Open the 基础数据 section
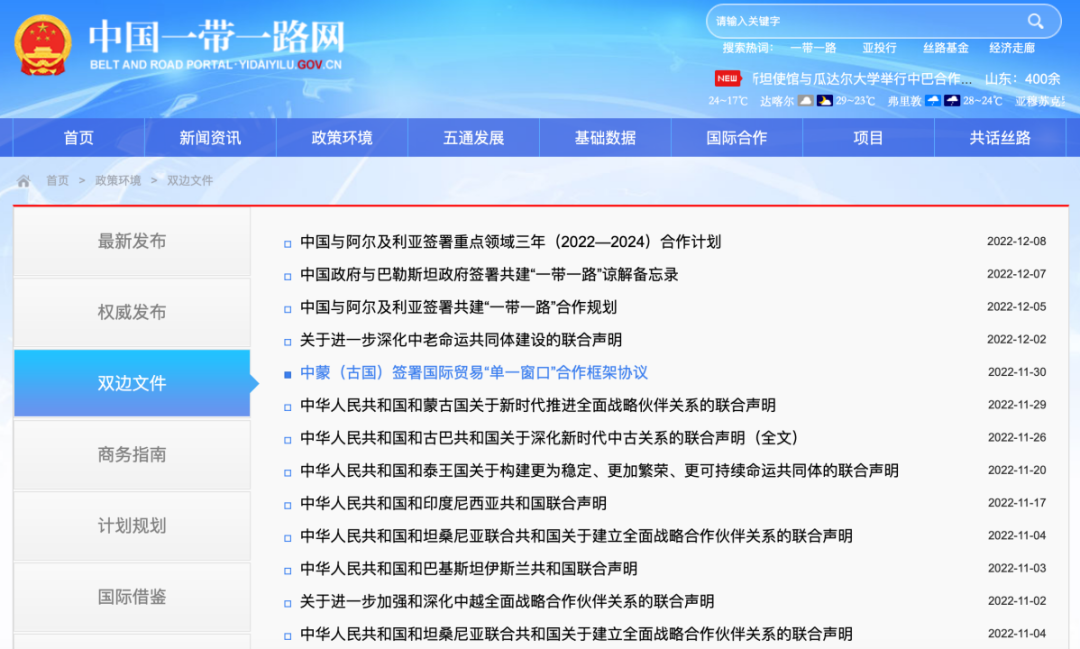The image size is (1080, 649). coord(605,137)
